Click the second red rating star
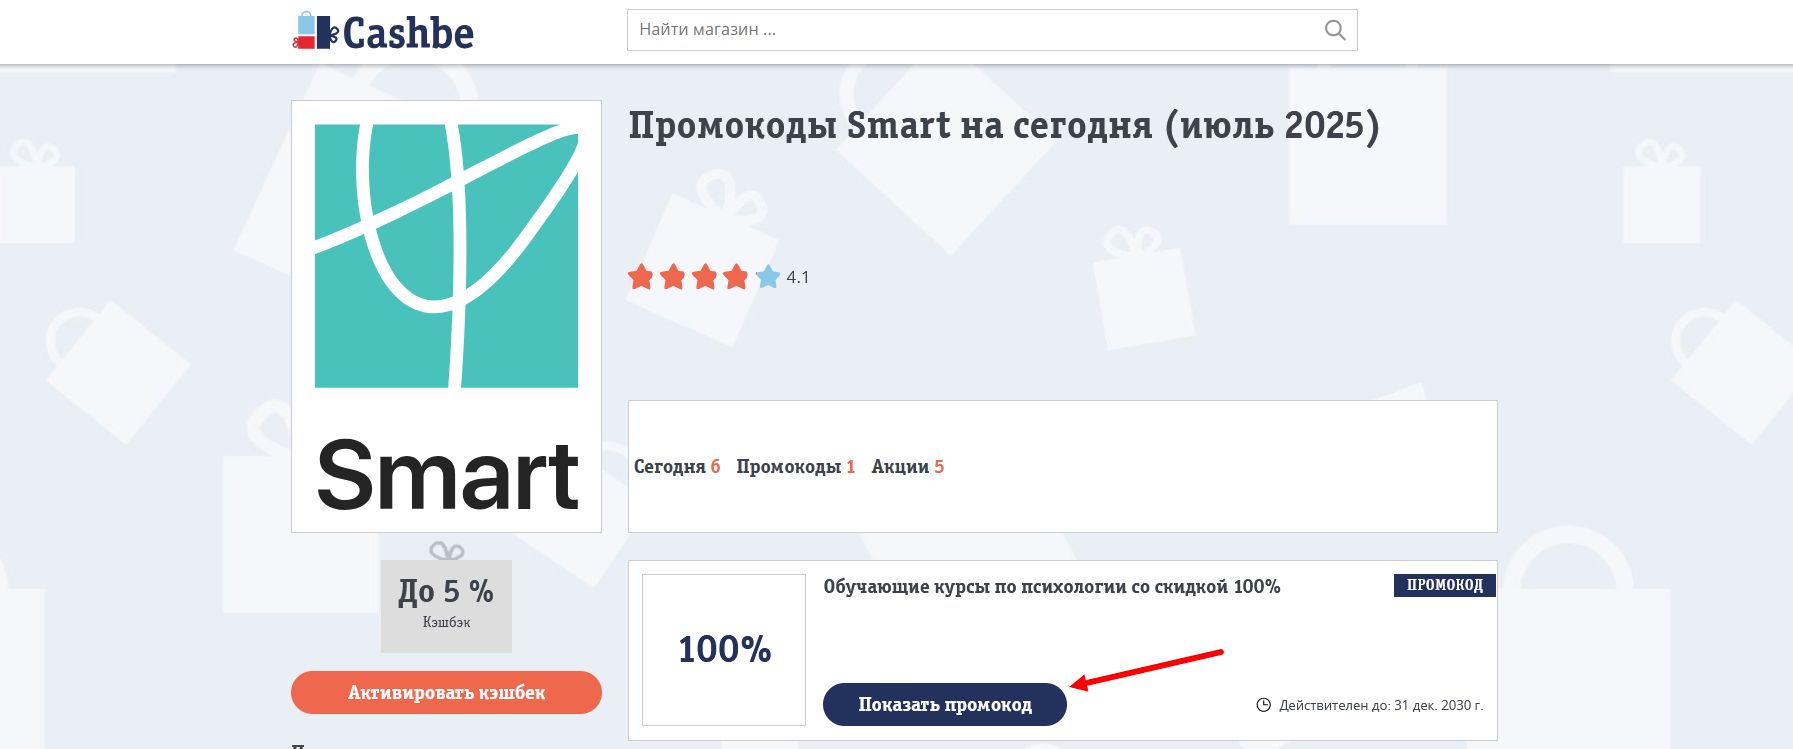The width and height of the screenshot is (1793, 749). tap(673, 276)
